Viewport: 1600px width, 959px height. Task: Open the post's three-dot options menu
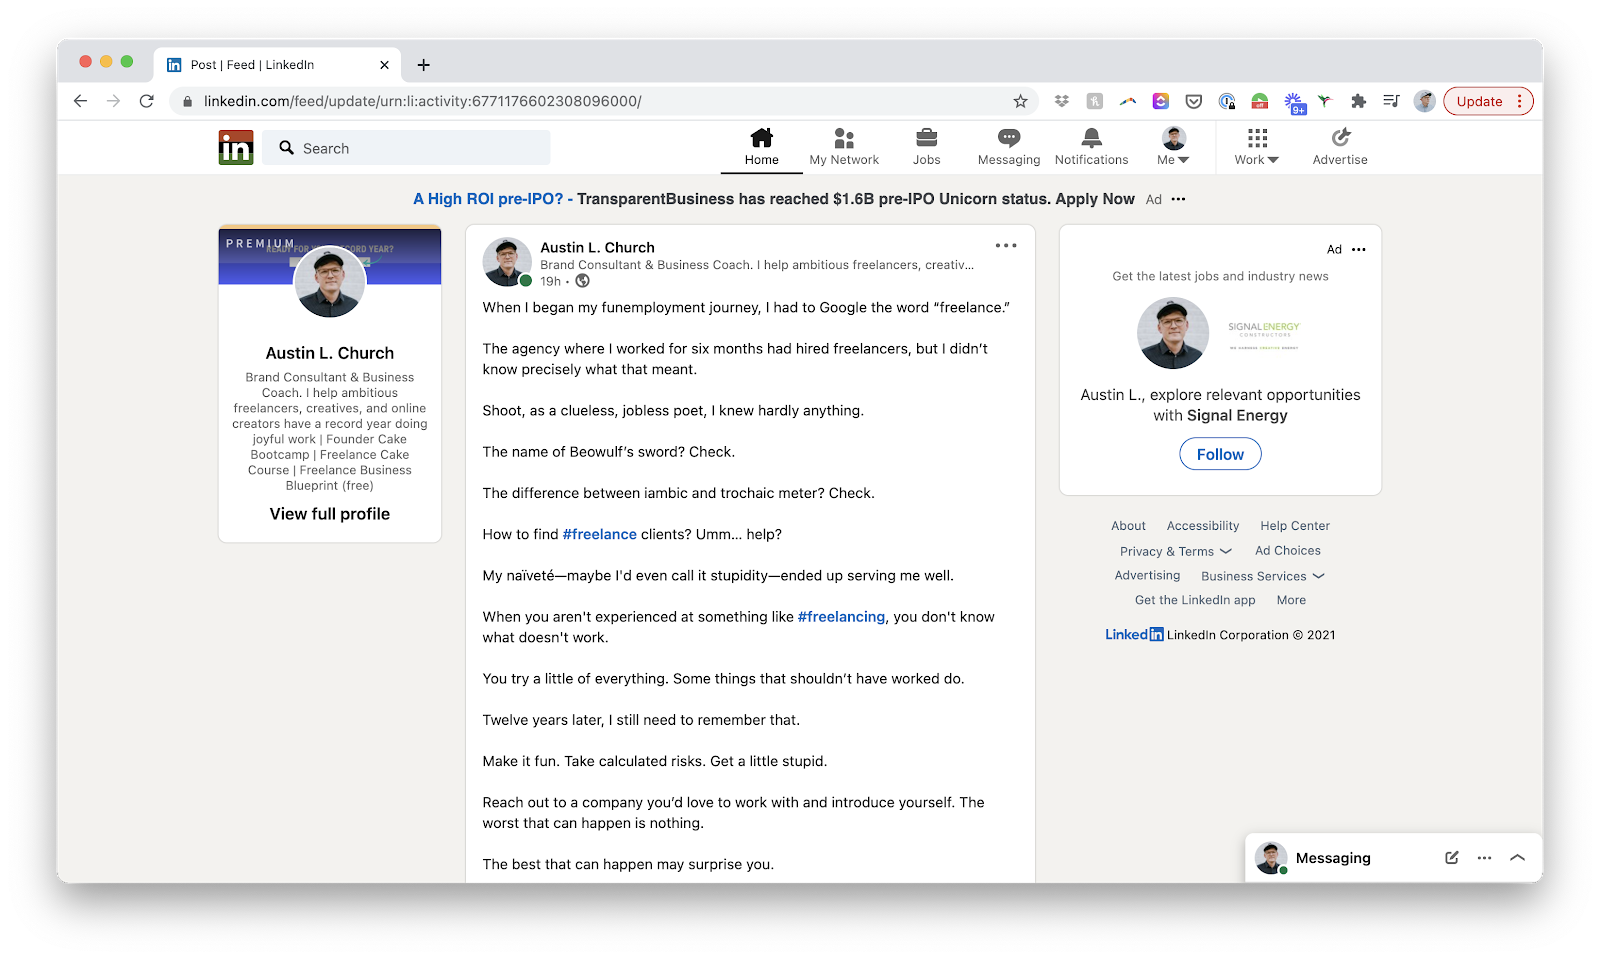click(1006, 245)
